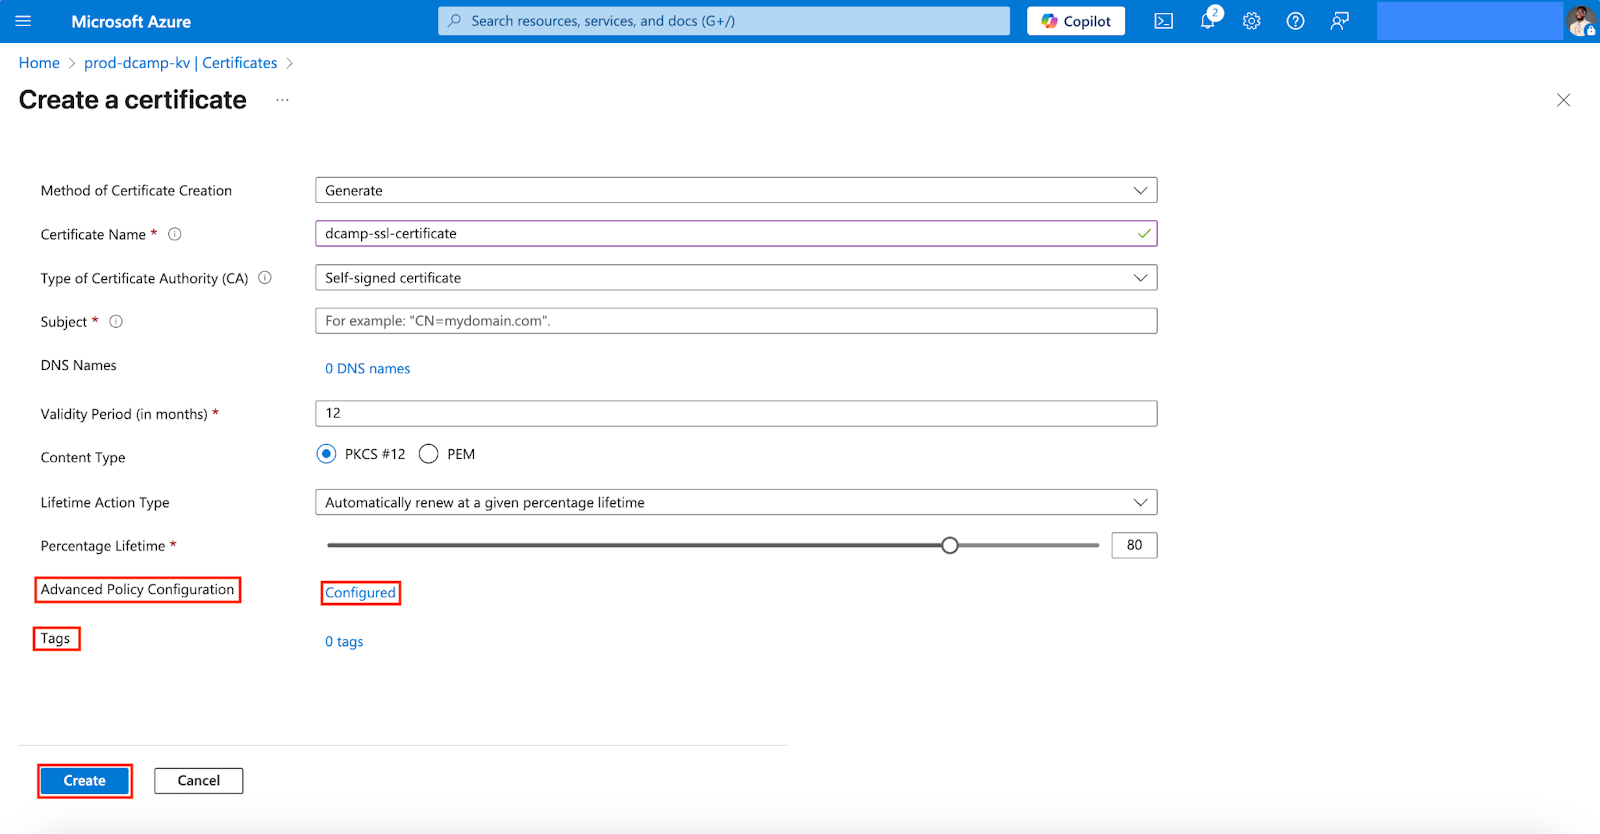Click the Copilot button
Viewport: 1600px width, 834px height.
(x=1076, y=21)
